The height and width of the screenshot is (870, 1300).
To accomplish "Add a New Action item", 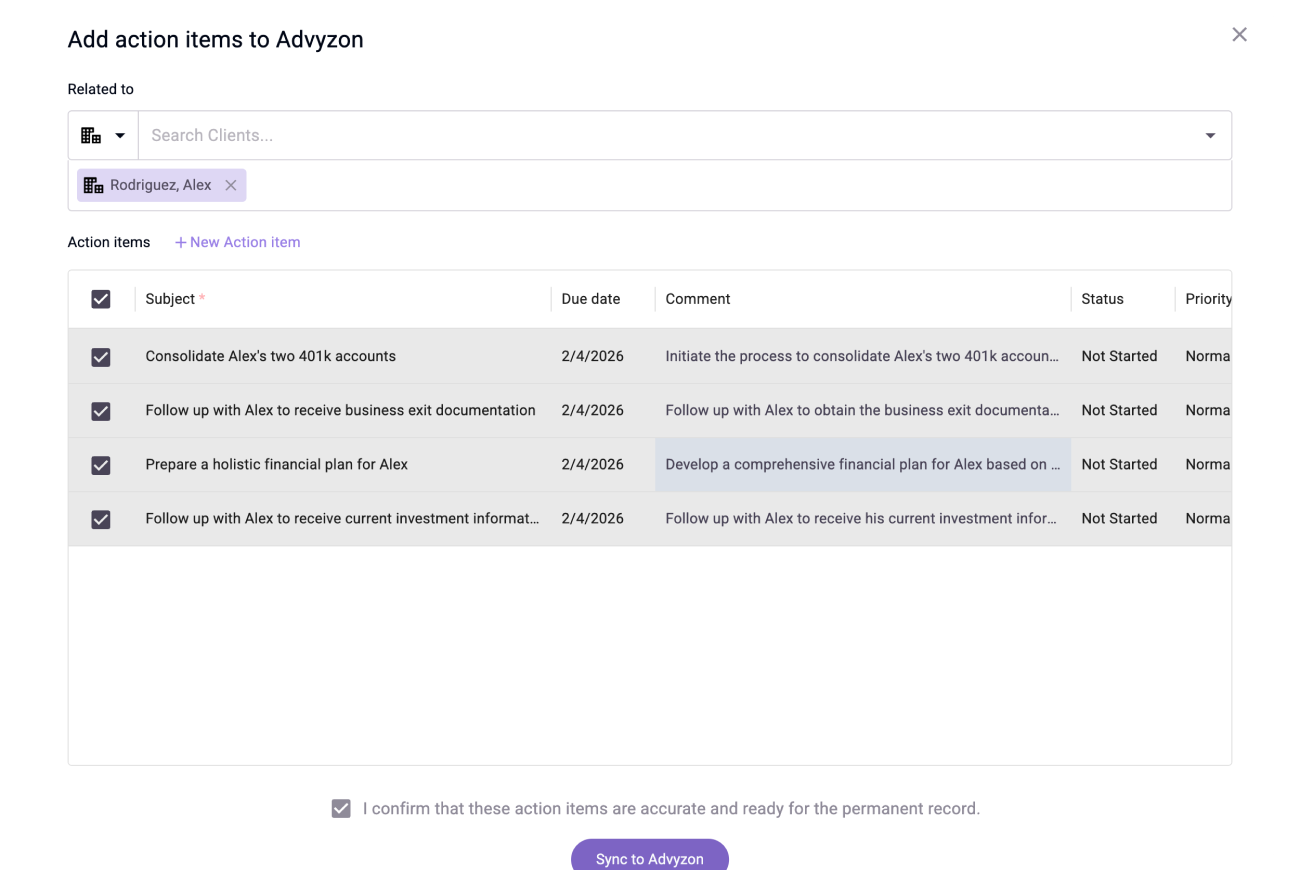I will 238,242.
